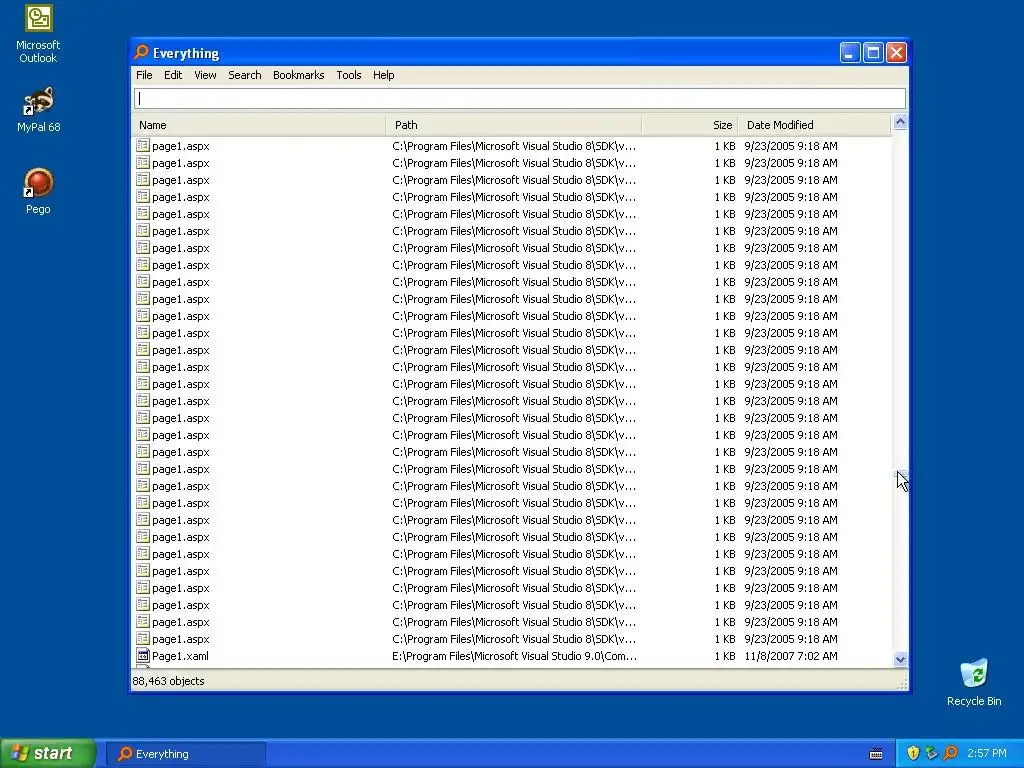Select the MyPal 68 desktop shortcut

[39, 110]
